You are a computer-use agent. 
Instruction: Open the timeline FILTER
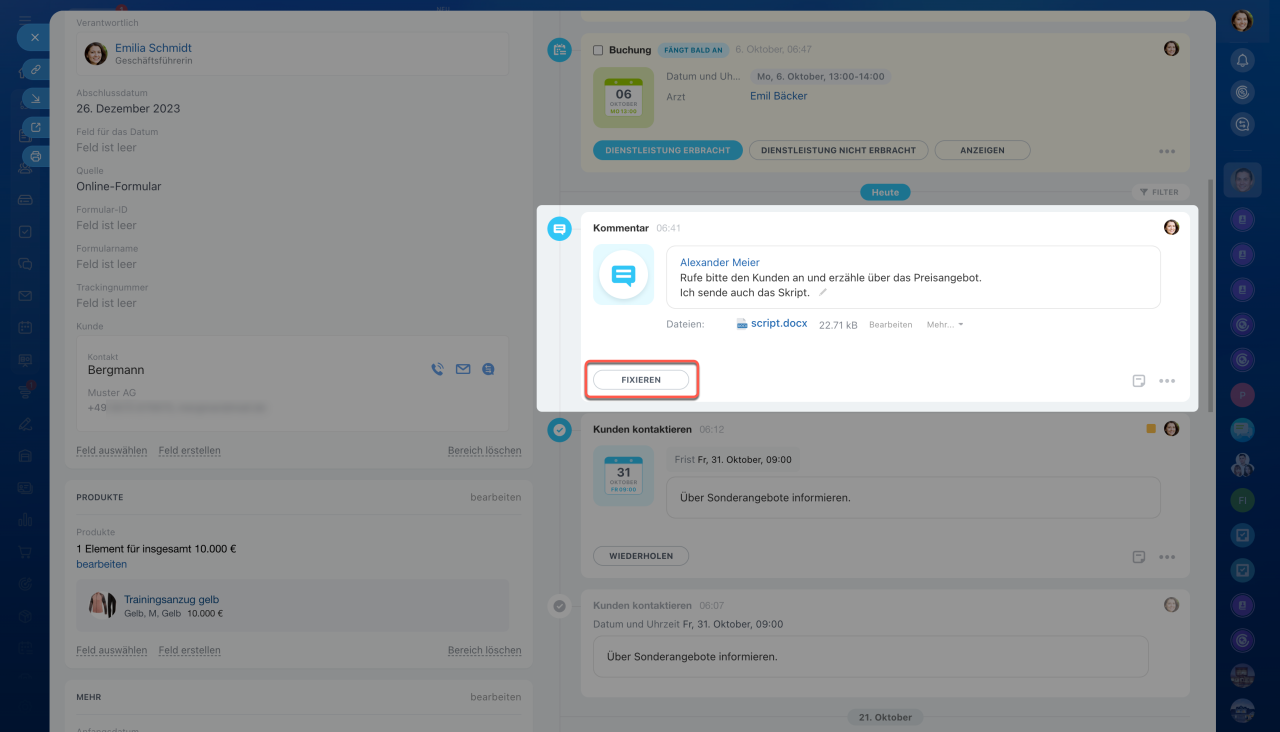tap(1159, 192)
